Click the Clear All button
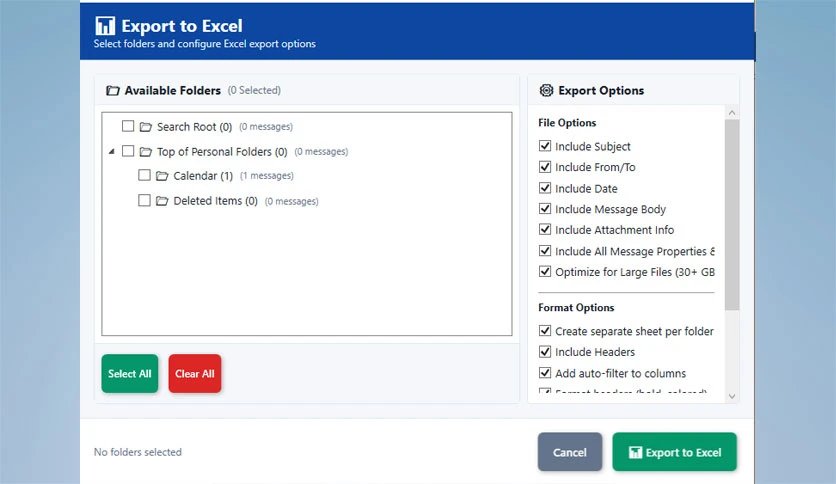 (x=195, y=374)
